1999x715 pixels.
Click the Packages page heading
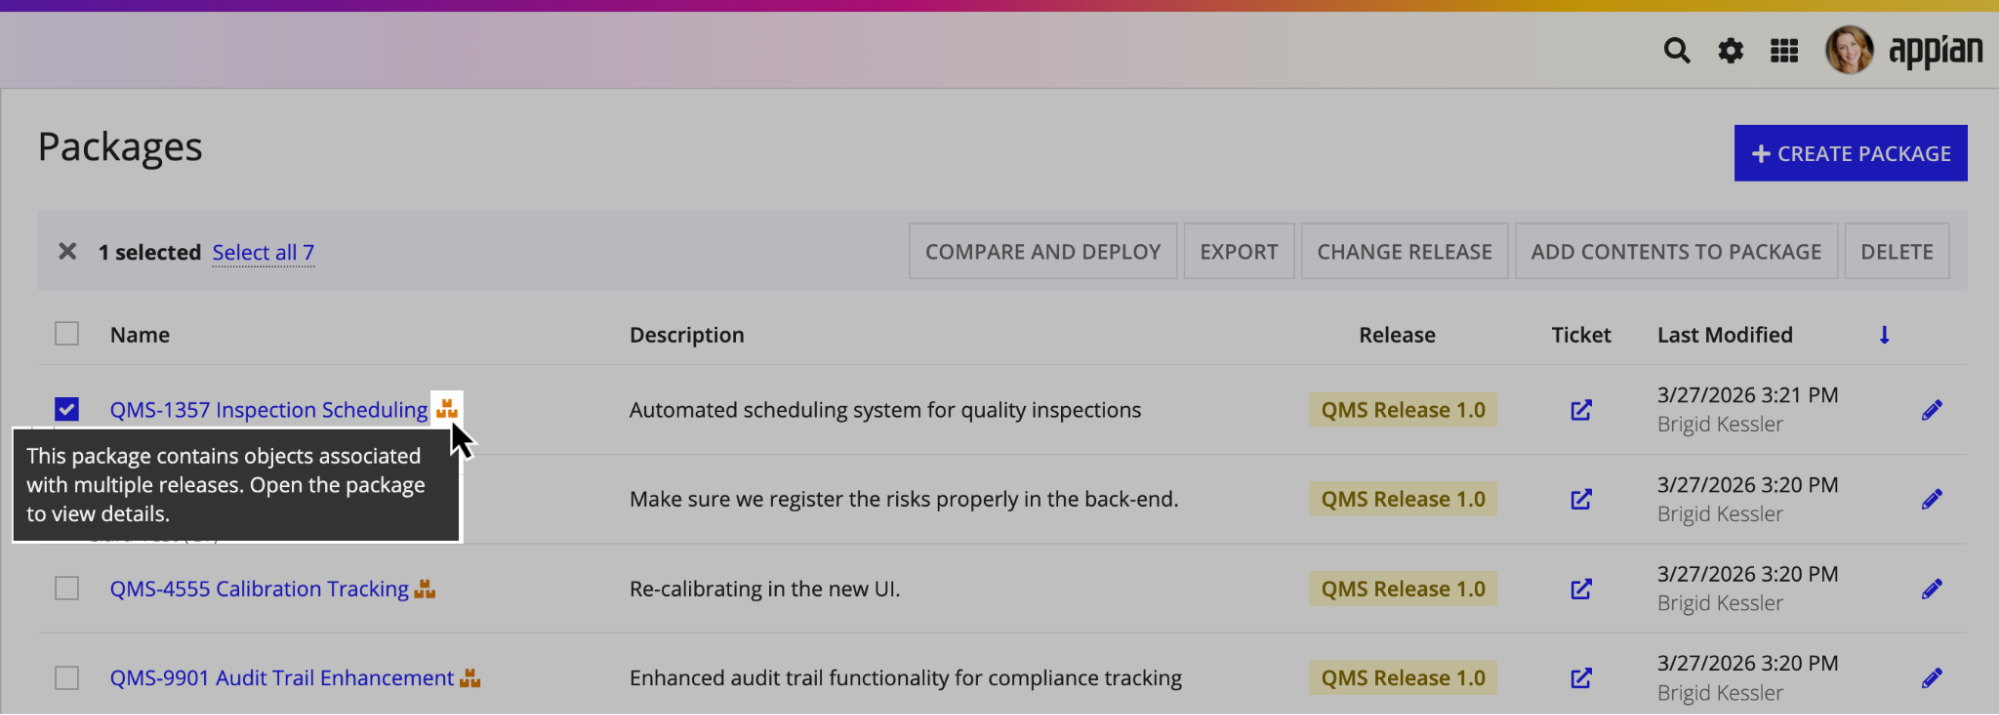120,147
